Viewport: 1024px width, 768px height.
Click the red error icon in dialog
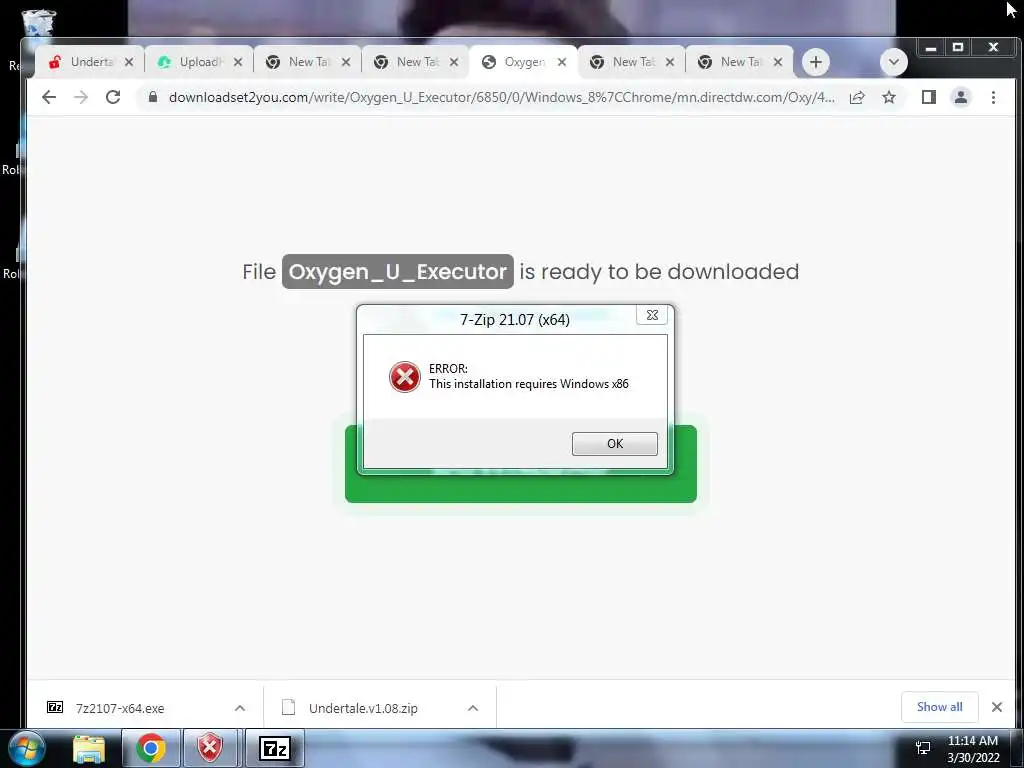pyautogui.click(x=405, y=377)
